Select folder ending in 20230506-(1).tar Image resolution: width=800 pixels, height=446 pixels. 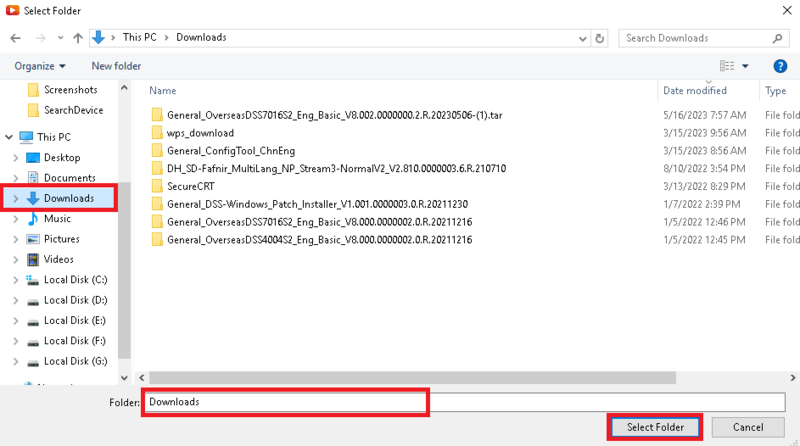coord(335,115)
